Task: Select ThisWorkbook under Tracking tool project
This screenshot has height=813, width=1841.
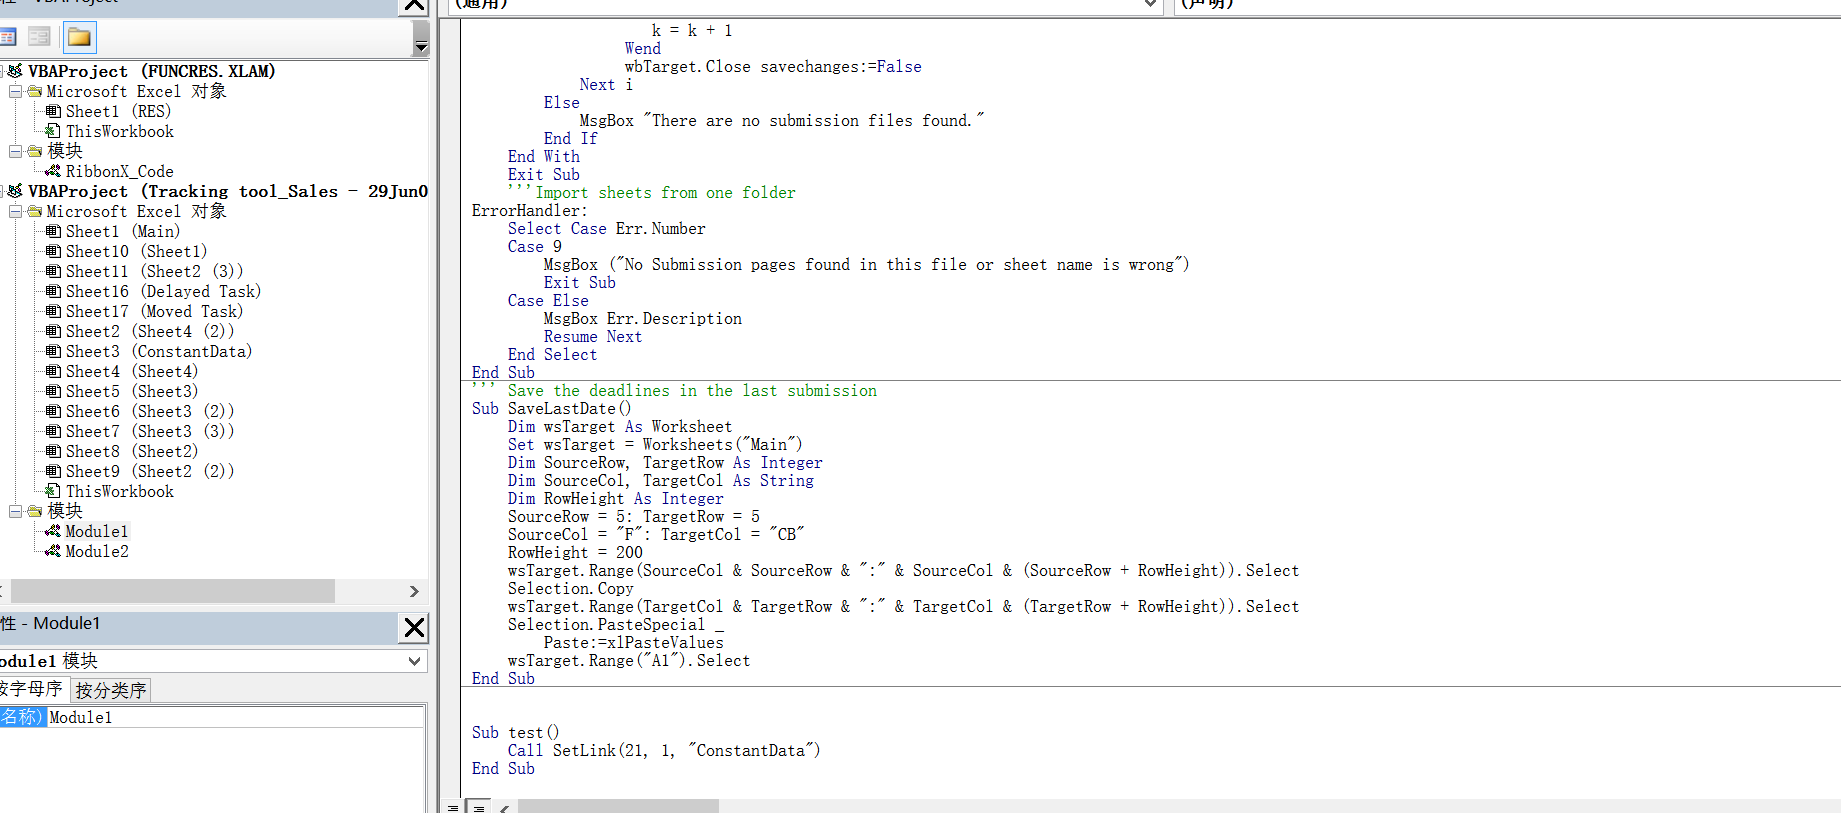Action: (x=119, y=491)
